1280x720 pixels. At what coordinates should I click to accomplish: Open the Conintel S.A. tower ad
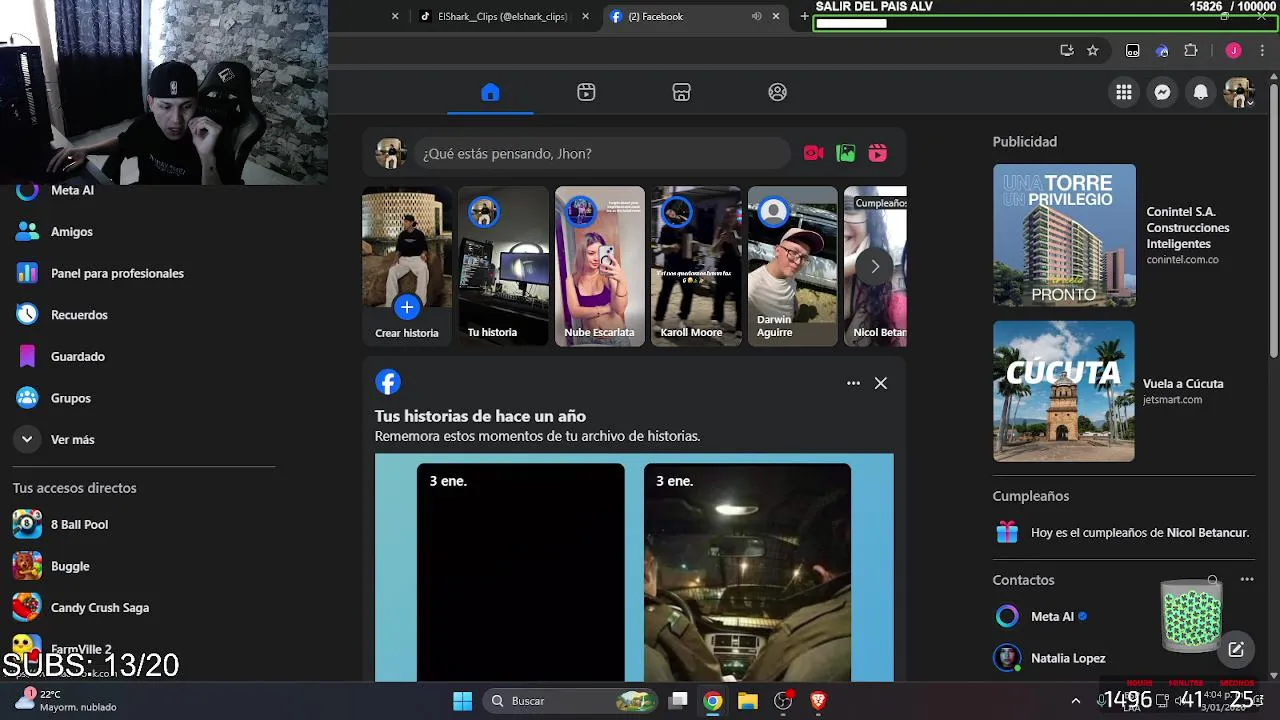coord(1064,235)
